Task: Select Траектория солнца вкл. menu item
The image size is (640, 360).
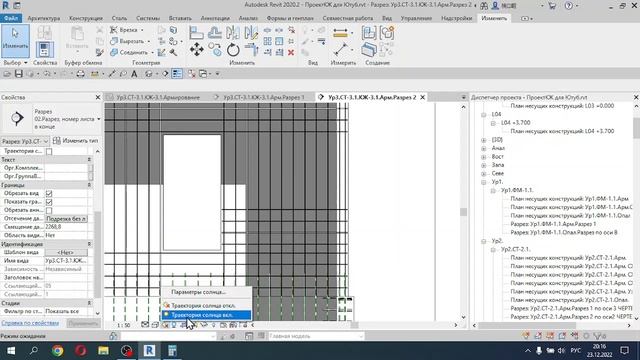Action: coord(206,315)
